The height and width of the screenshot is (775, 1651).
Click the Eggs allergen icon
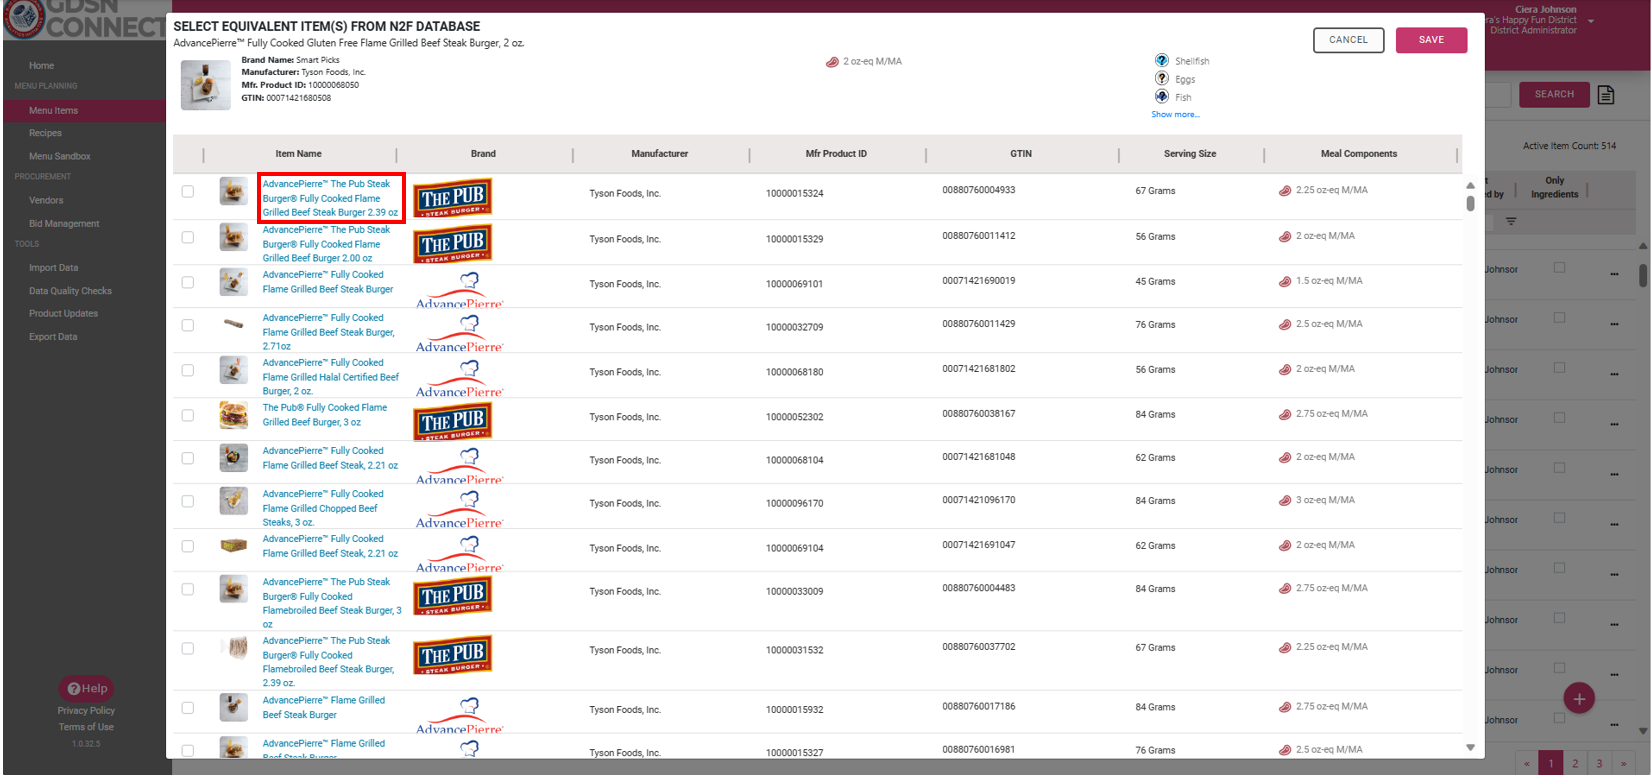coord(1162,78)
